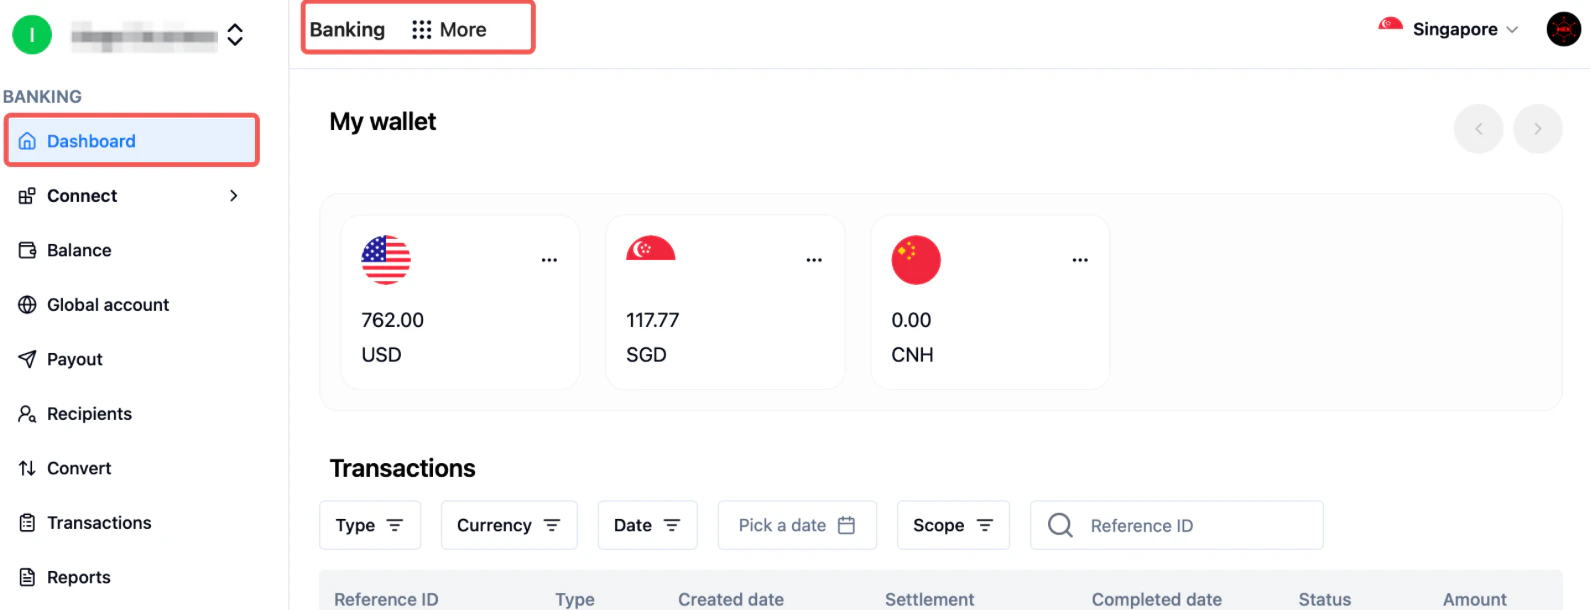Open the Reports section

tap(79, 577)
